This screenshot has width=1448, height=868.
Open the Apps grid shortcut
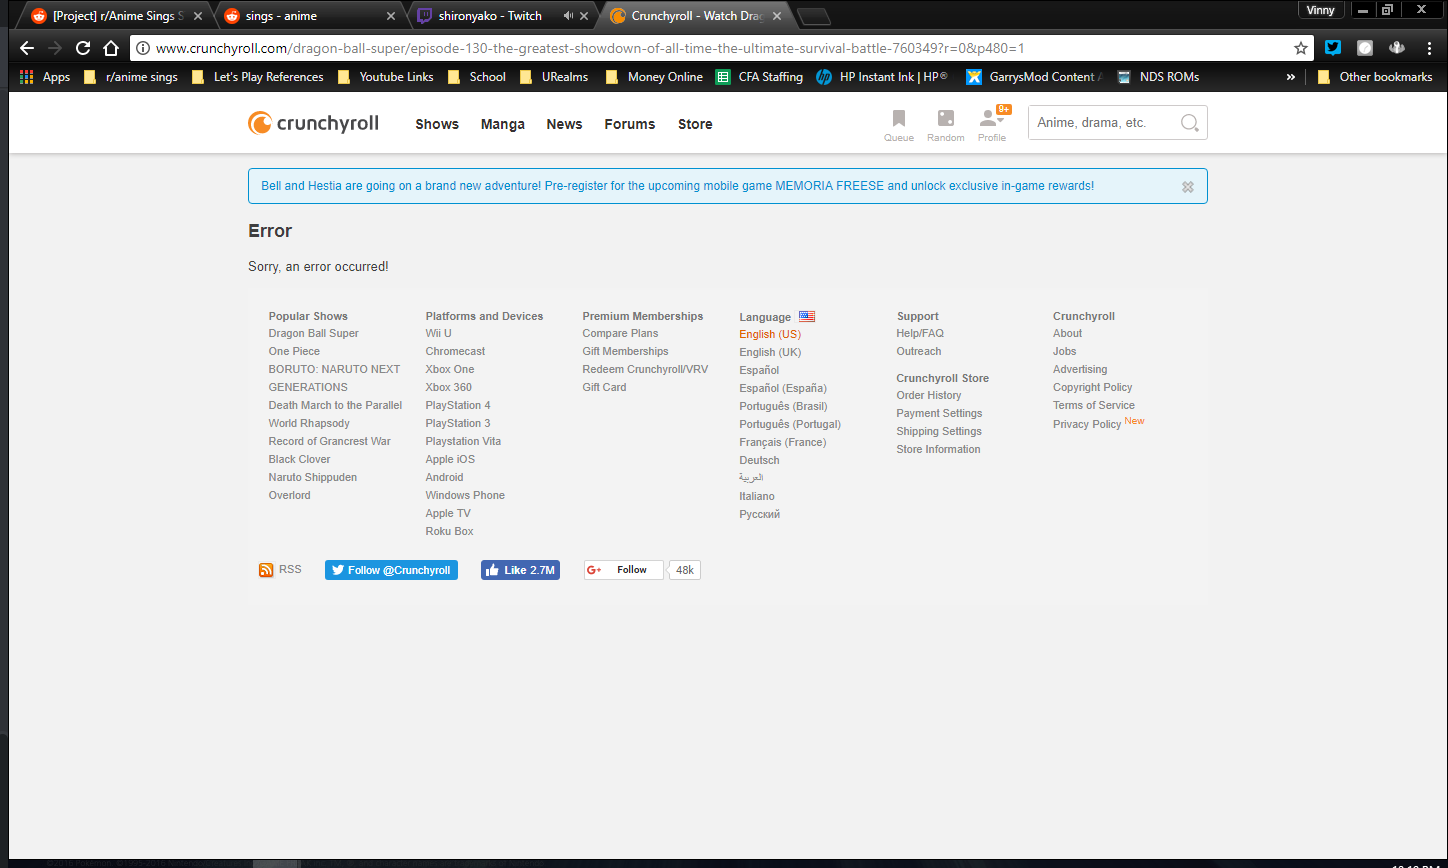[x=45, y=77]
